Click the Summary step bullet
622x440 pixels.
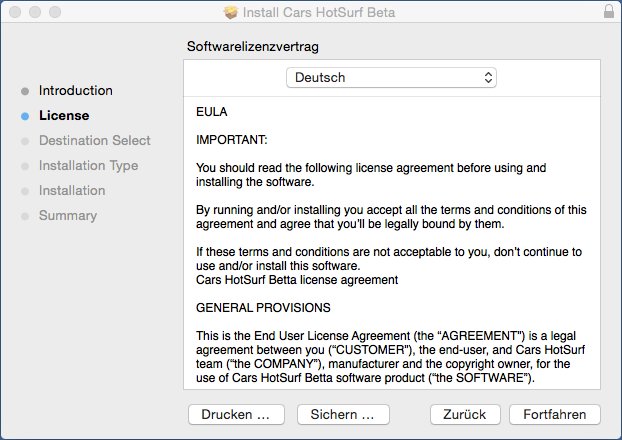point(25,216)
